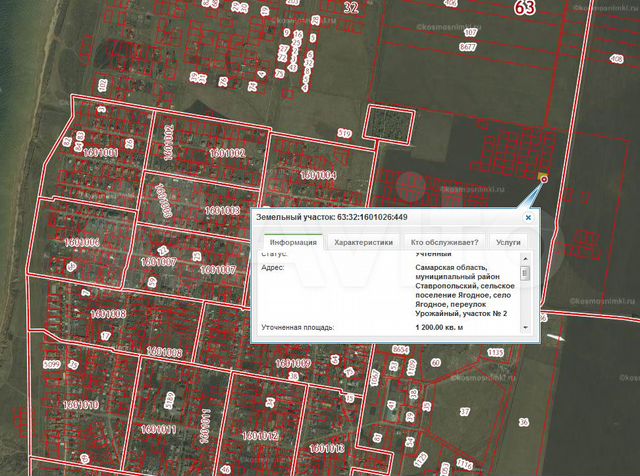Image resolution: width=640 pixels, height=476 pixels.
Task: Click cadastral block label 1601006
Action: [82, 242]
